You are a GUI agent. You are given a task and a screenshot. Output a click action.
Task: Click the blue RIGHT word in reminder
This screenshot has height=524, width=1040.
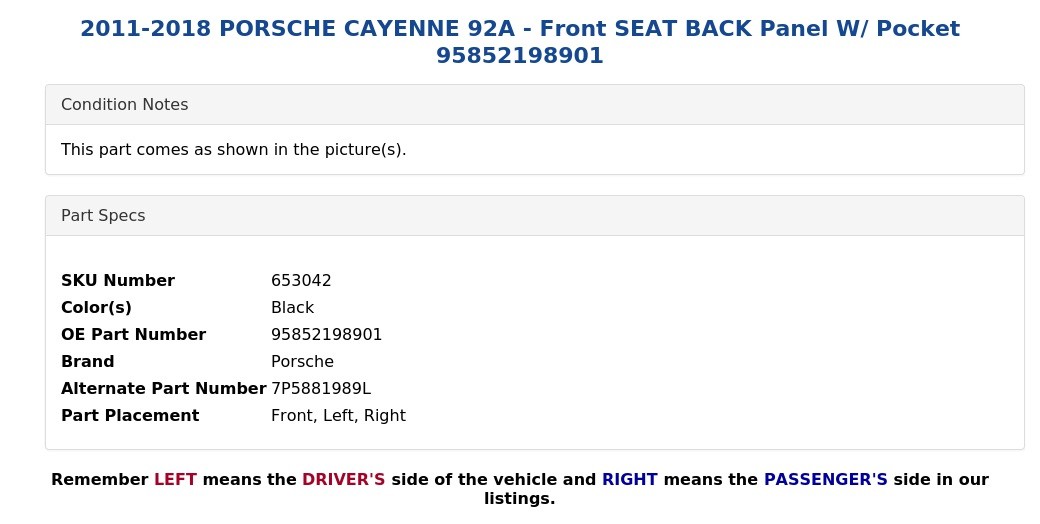point(629,480)
